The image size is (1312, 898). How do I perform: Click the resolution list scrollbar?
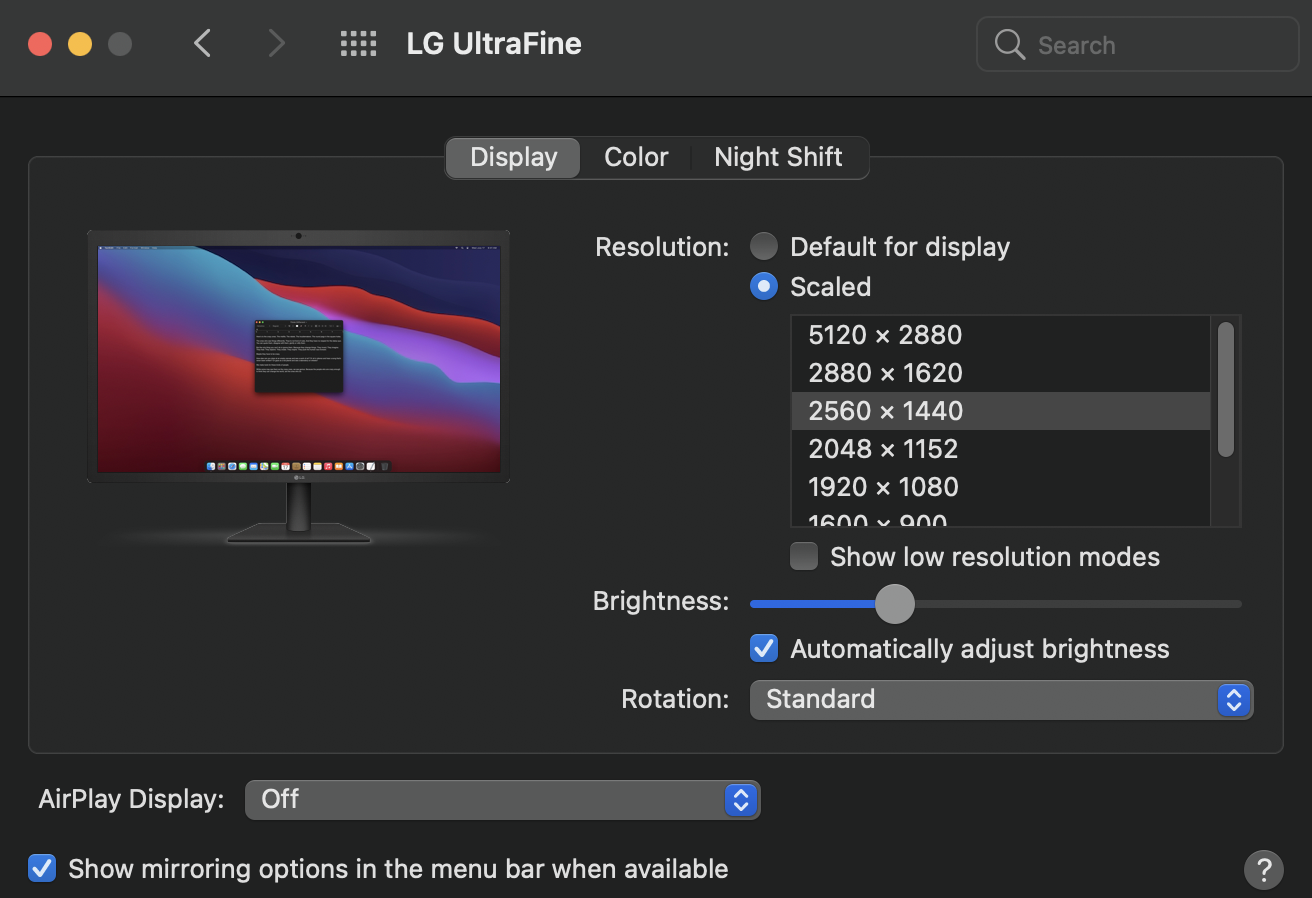tap(1226, 389)
